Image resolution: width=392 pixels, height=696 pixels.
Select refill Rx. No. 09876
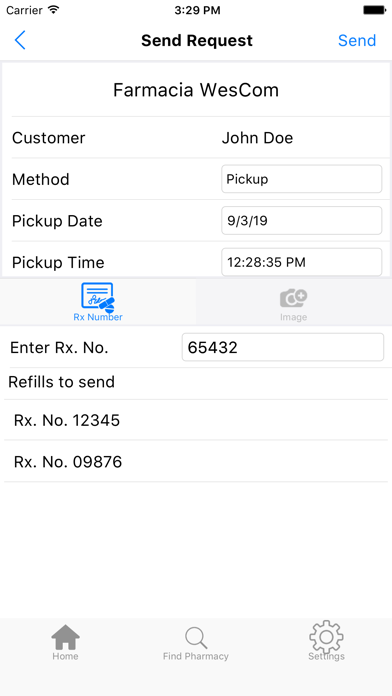(x=196, y=462)
